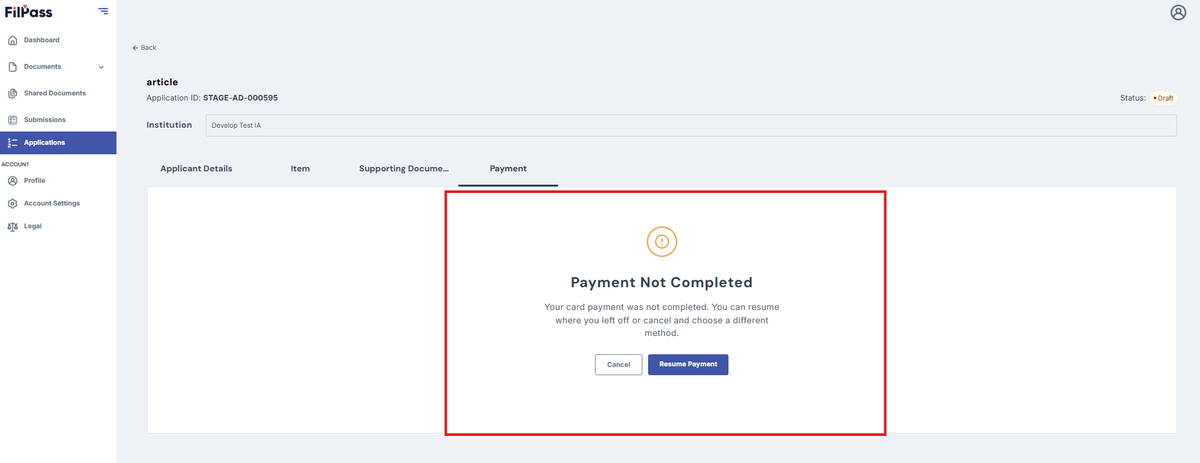1200x463 pixels.
Task: Click the 'article' application title
Action: [162, 81]
